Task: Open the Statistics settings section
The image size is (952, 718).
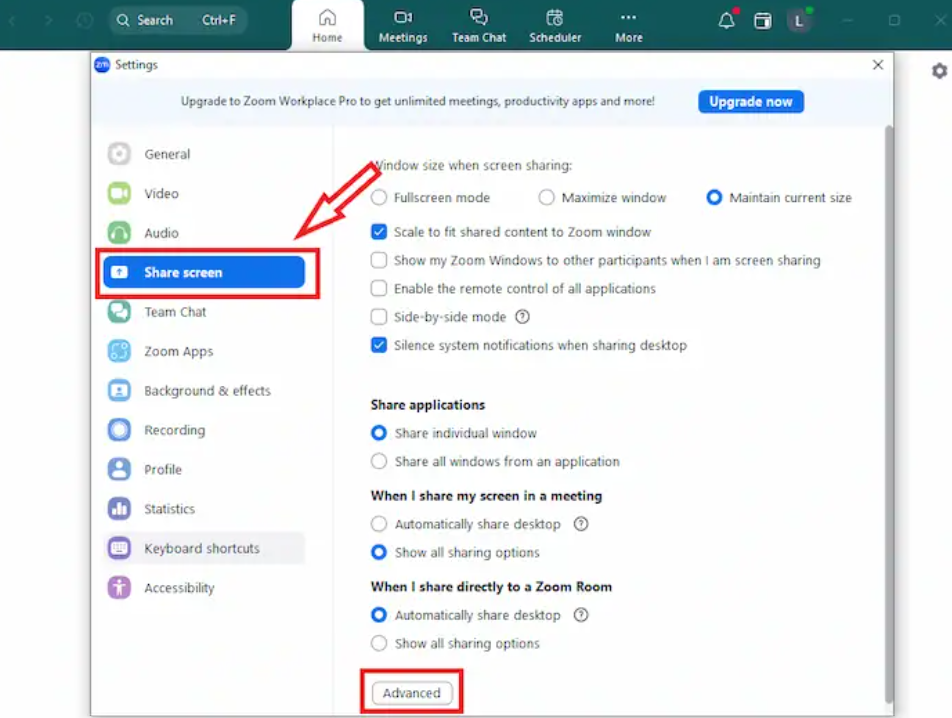Action: [x=204, y=509]
